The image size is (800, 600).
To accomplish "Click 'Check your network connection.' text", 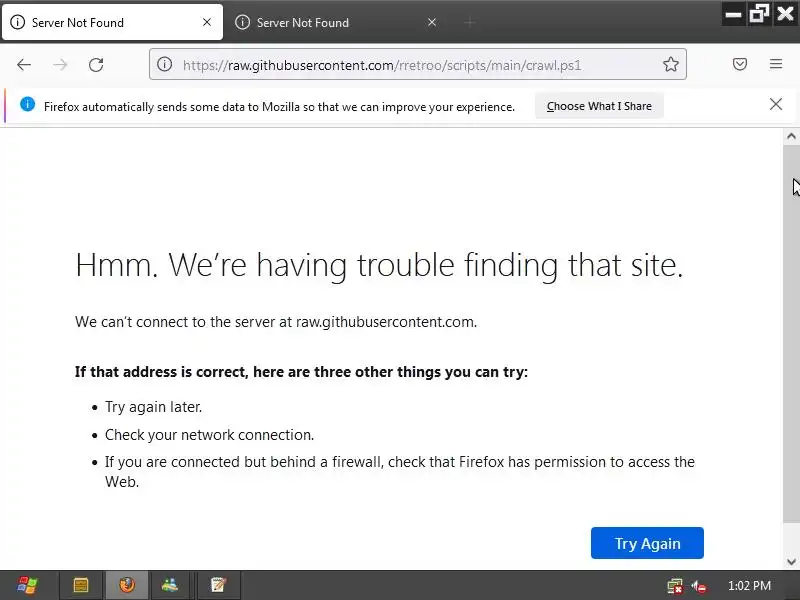I will [x=209, y=435].
